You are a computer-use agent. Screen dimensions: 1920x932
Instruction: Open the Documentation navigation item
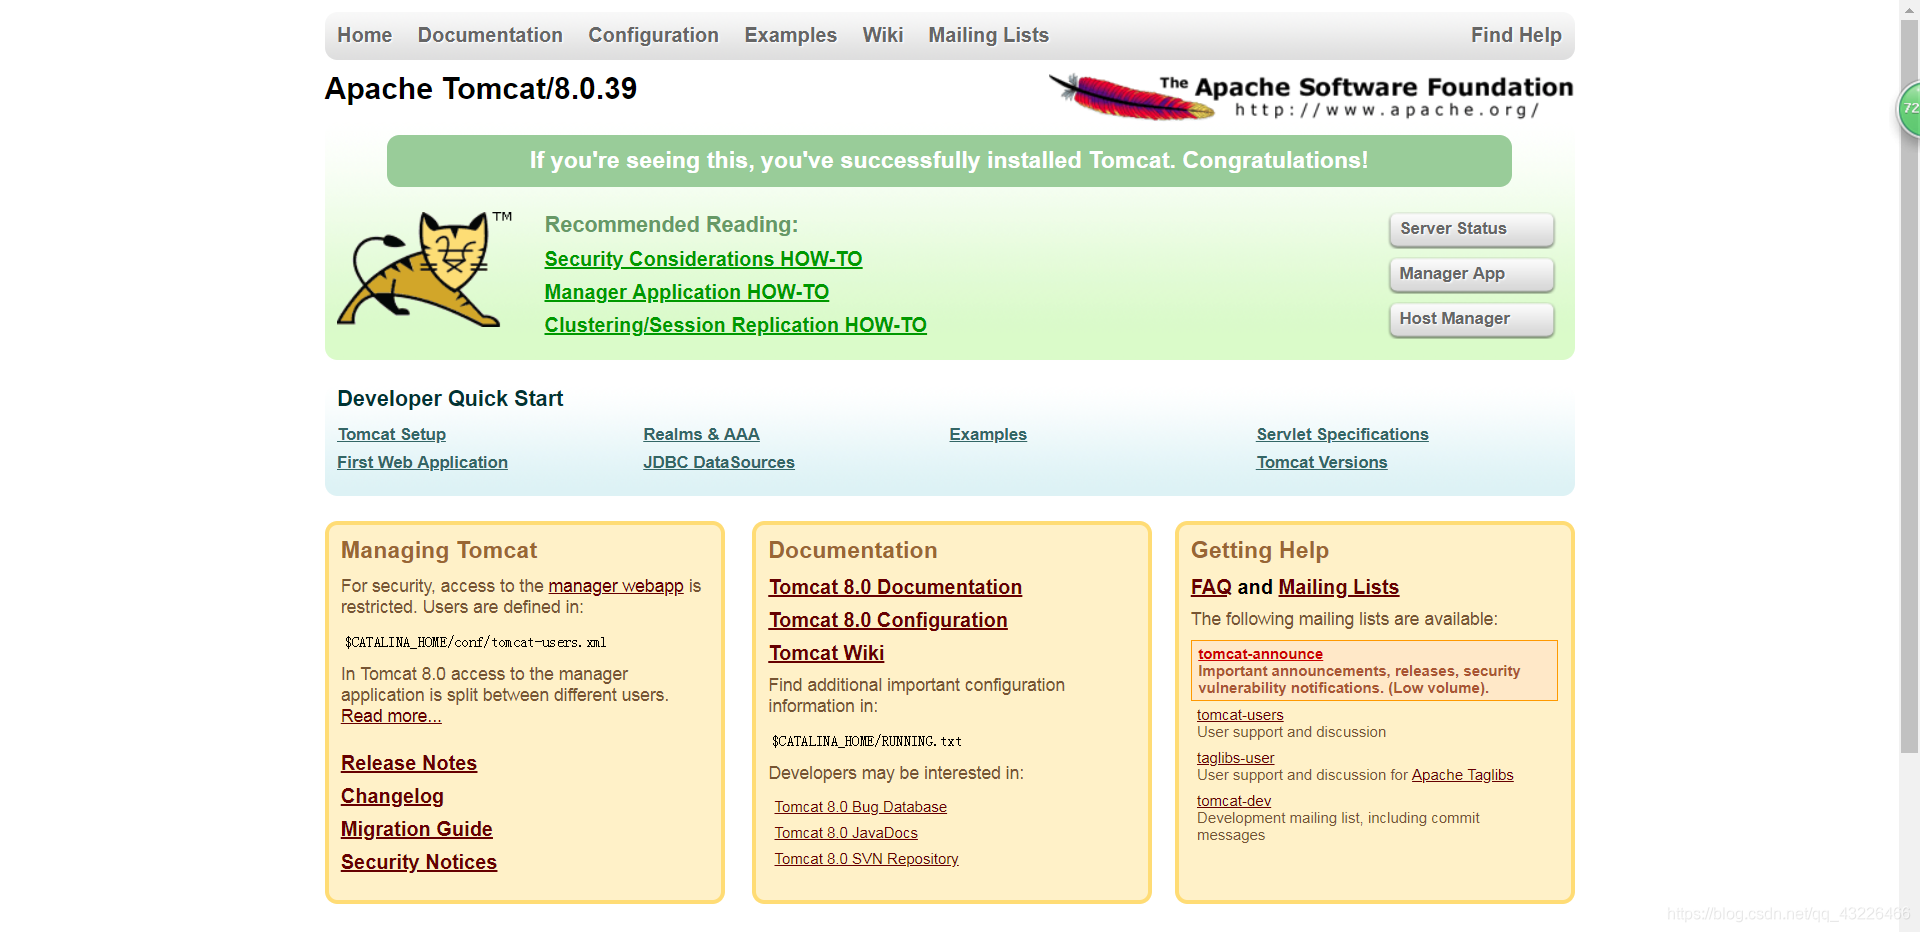[x=490, y=35]
